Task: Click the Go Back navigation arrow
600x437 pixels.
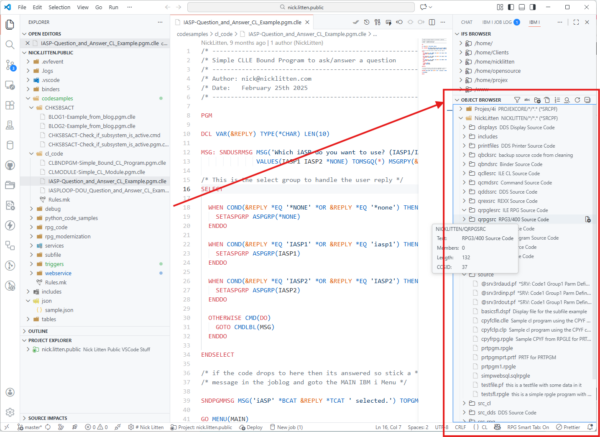Action: [x=168, y=7]
